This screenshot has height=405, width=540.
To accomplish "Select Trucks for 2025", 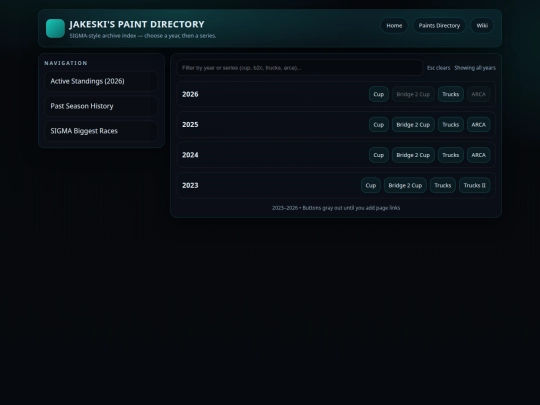I will coord(450,125).
